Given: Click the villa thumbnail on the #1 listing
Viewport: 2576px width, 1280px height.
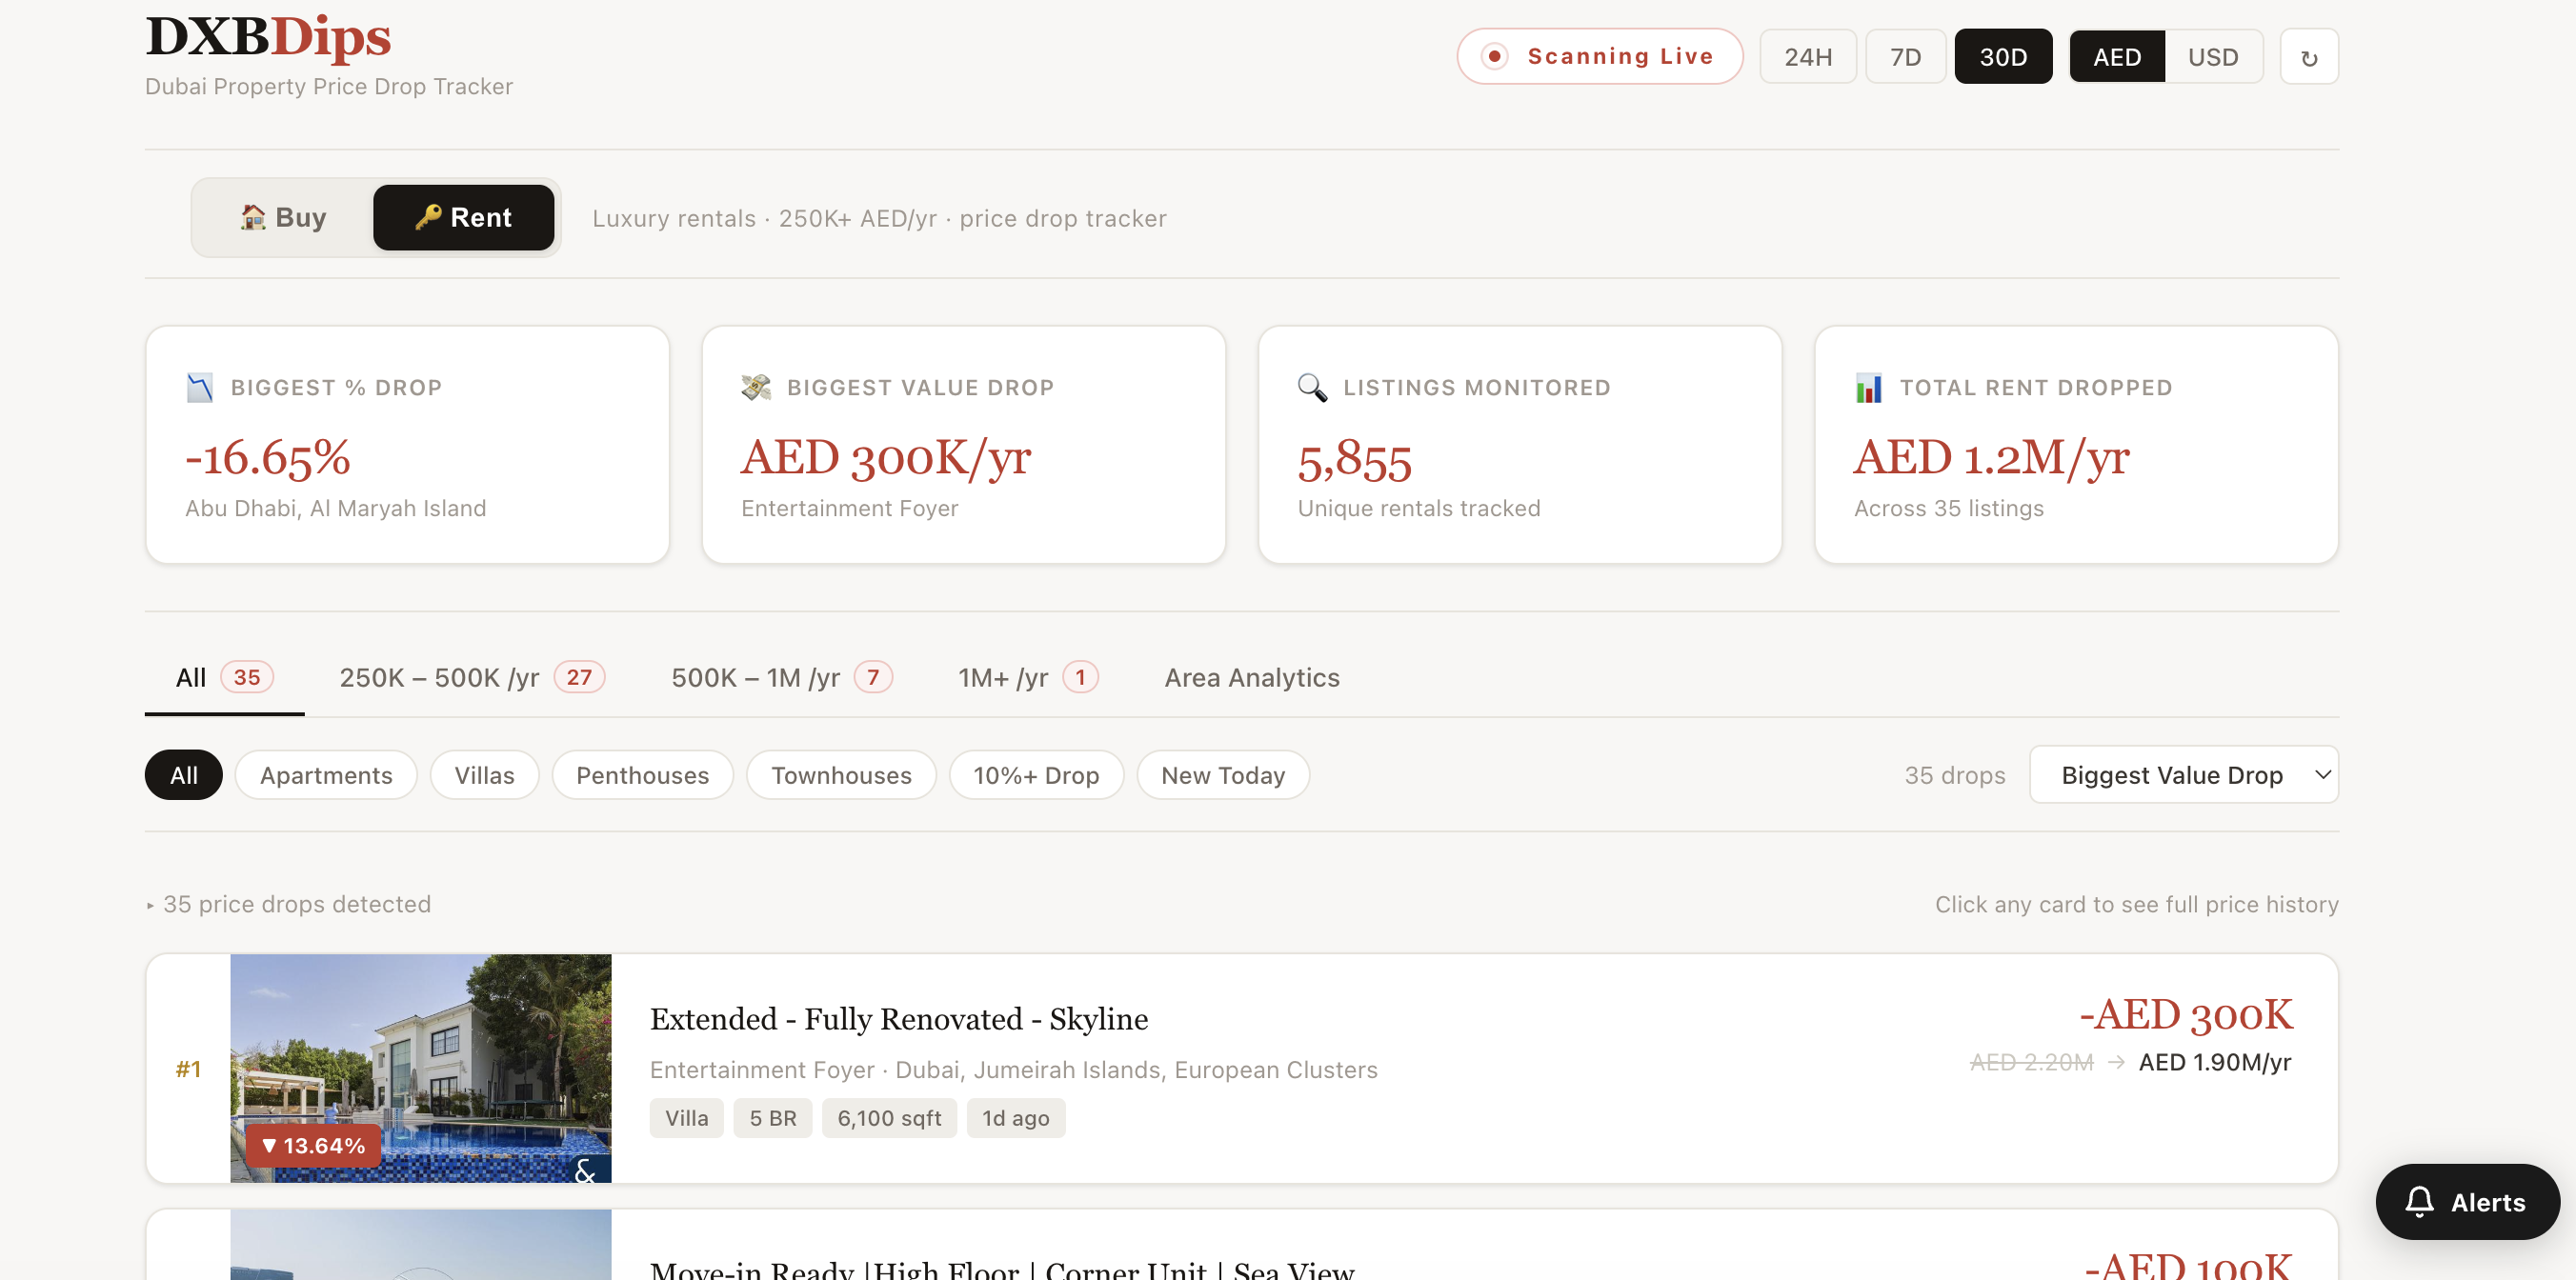Looking at the screenshot, I should point(419,1068).
